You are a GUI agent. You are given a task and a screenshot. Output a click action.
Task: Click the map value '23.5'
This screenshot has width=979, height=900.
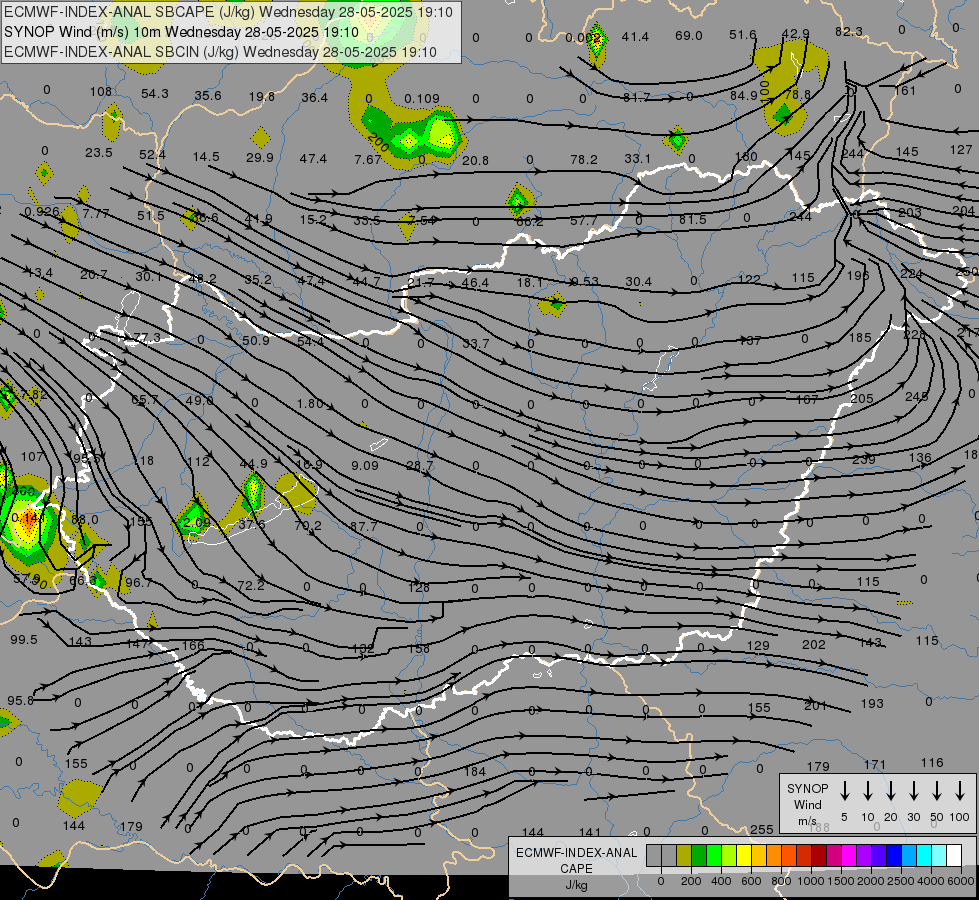[x=99, y=152]
